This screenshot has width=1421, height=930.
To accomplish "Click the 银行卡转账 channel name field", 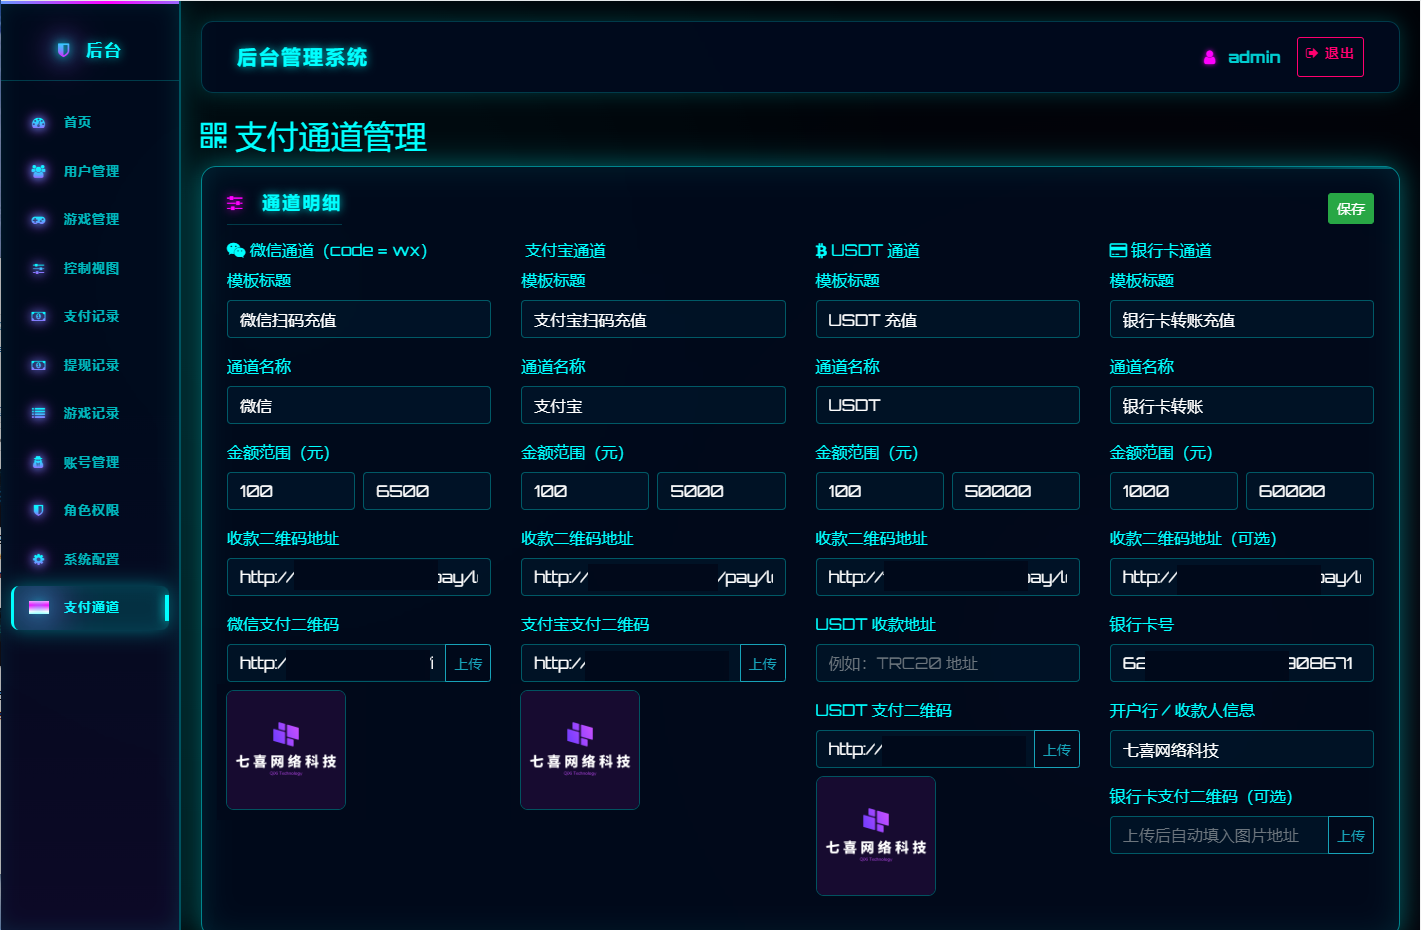I will click(1242, 405).
